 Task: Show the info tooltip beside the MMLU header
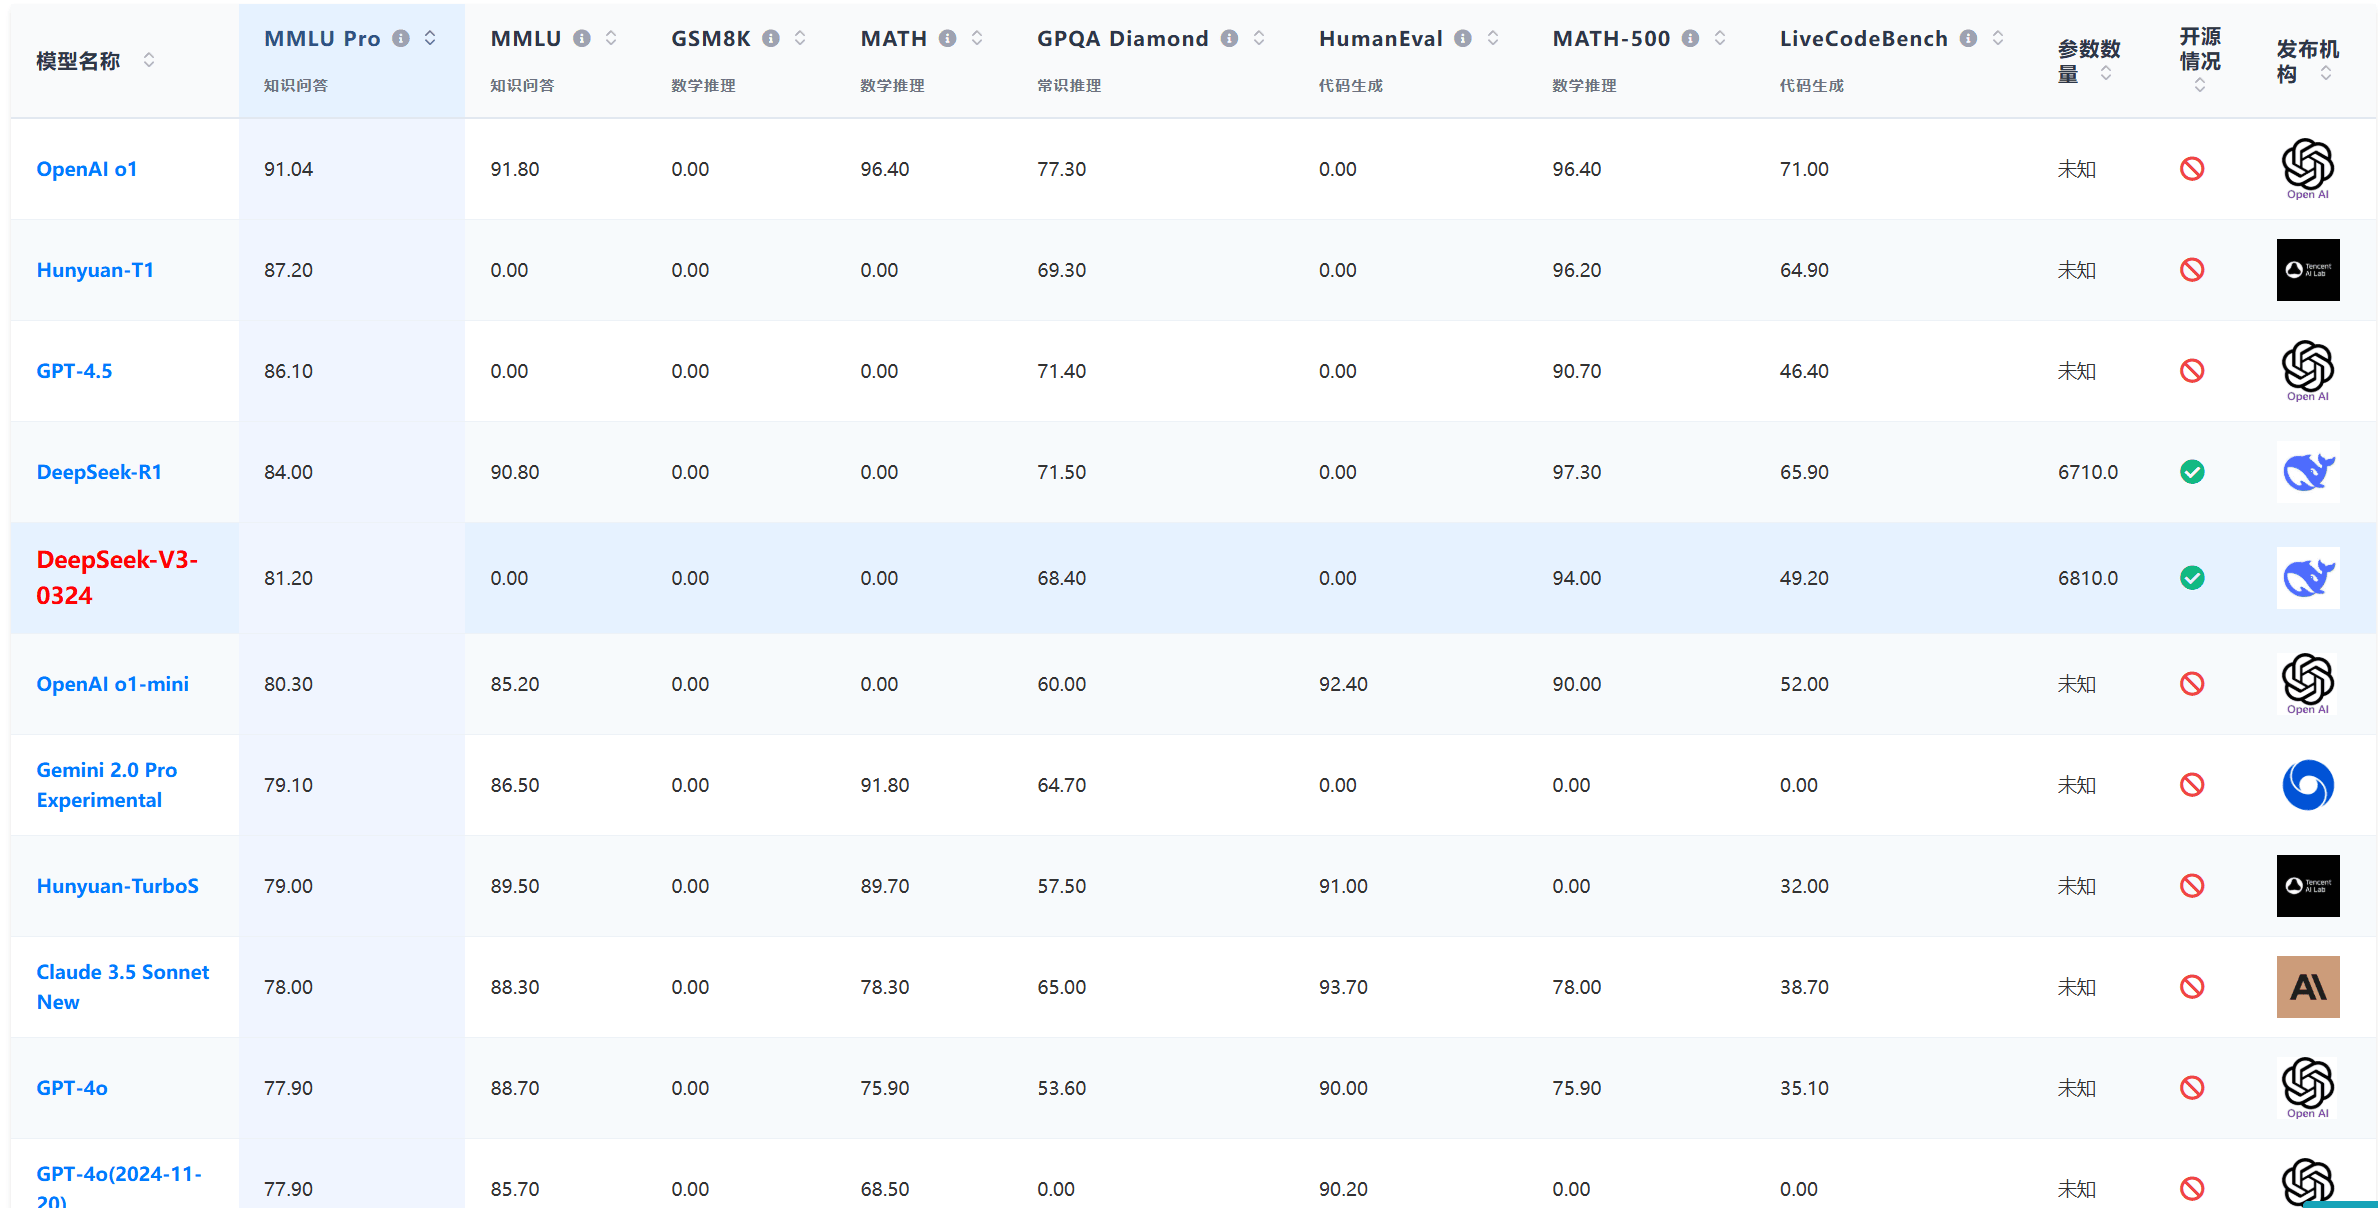pyautogui.click(x=581, y=38)
